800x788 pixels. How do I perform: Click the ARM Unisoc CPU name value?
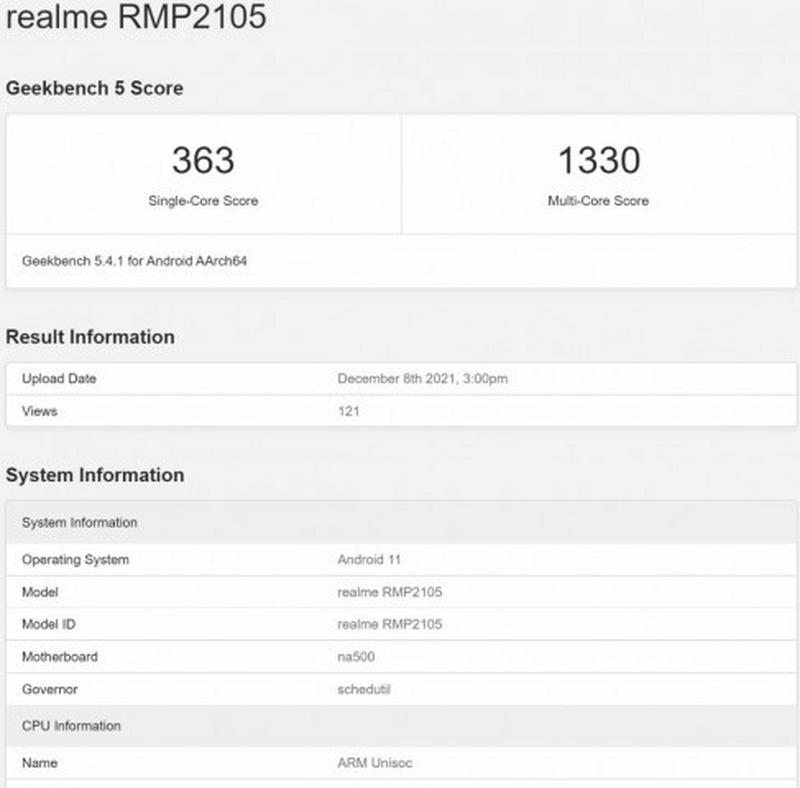(x=375, y=763)
